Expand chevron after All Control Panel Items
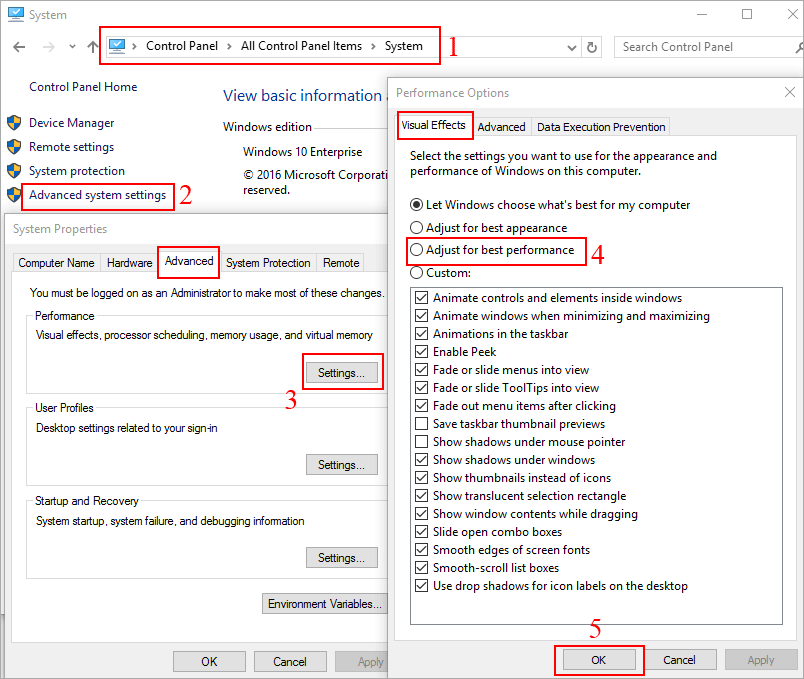Viewport: 804px width, 679px height. [x=373, y=47]
